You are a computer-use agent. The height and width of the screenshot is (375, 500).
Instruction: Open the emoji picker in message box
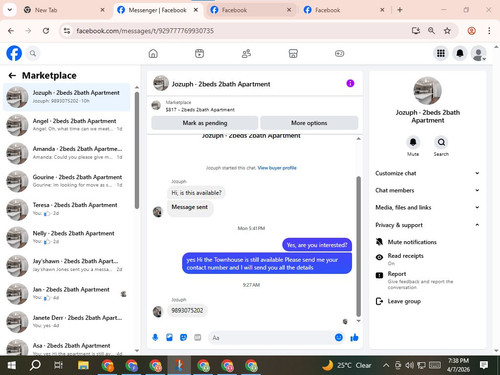point(339,338)
